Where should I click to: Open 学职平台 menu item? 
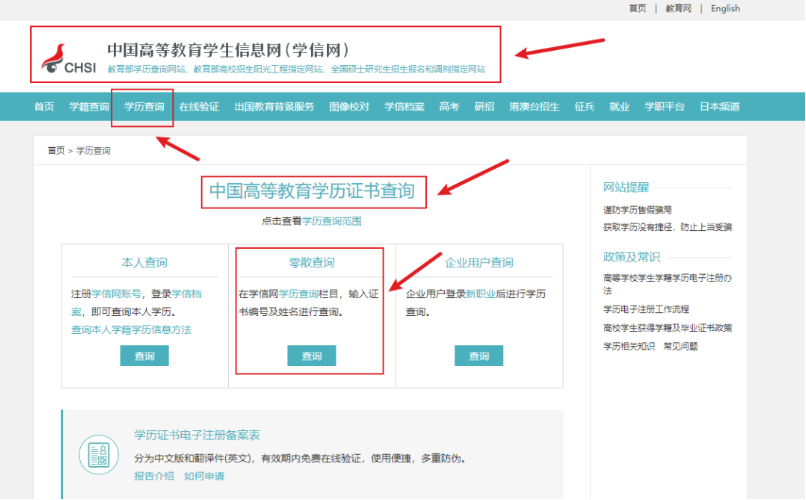tap(665, 106)
